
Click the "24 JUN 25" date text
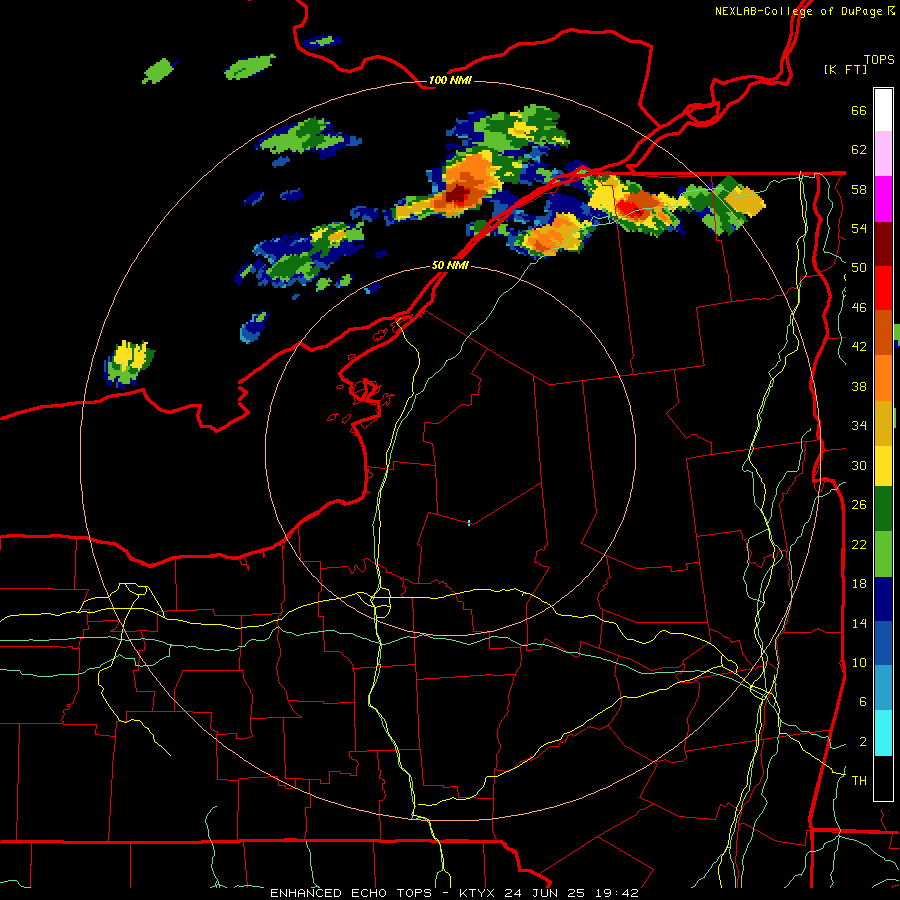tap(544, 893)
